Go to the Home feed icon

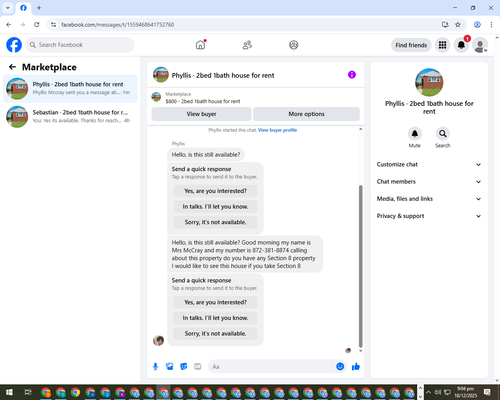click(200, 45)
